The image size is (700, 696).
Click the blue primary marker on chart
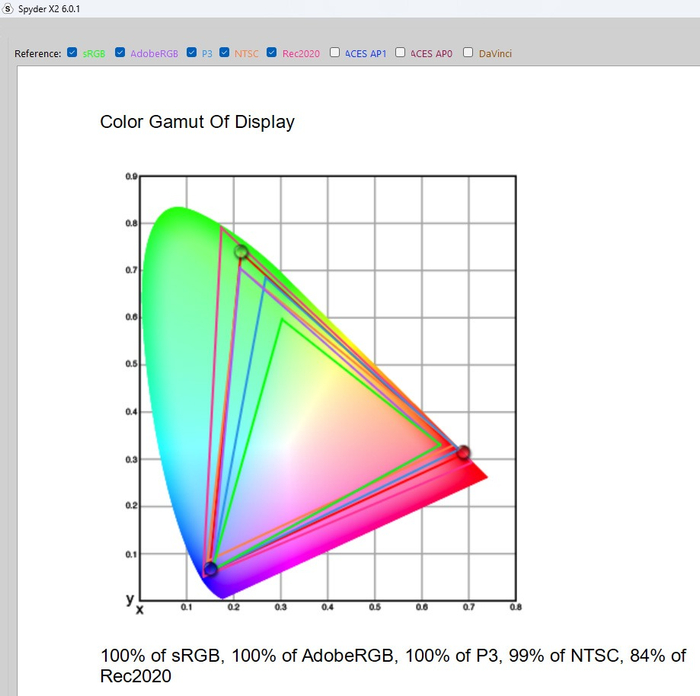coord(210,569)
